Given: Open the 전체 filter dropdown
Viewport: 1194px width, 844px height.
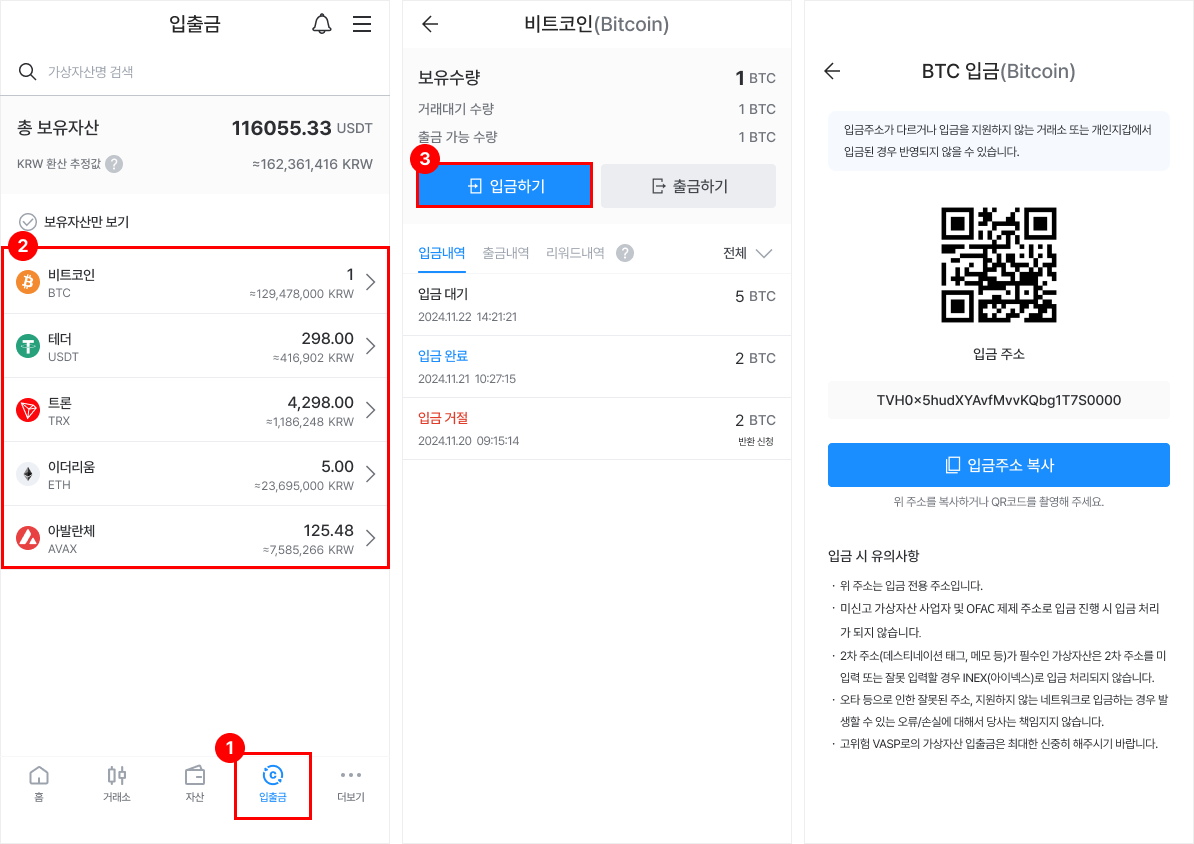Looking at the screenshot, I should (x=748, y=253).
